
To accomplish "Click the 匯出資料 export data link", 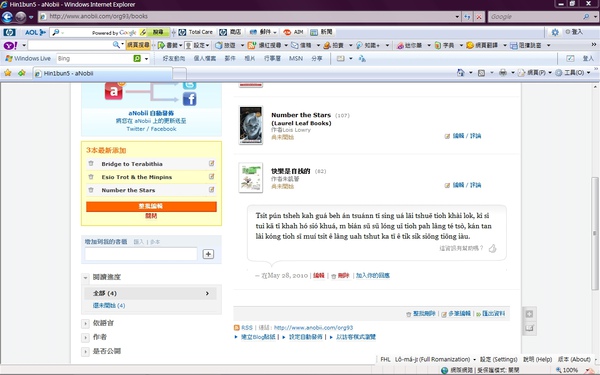I will (x=493, y=313).
